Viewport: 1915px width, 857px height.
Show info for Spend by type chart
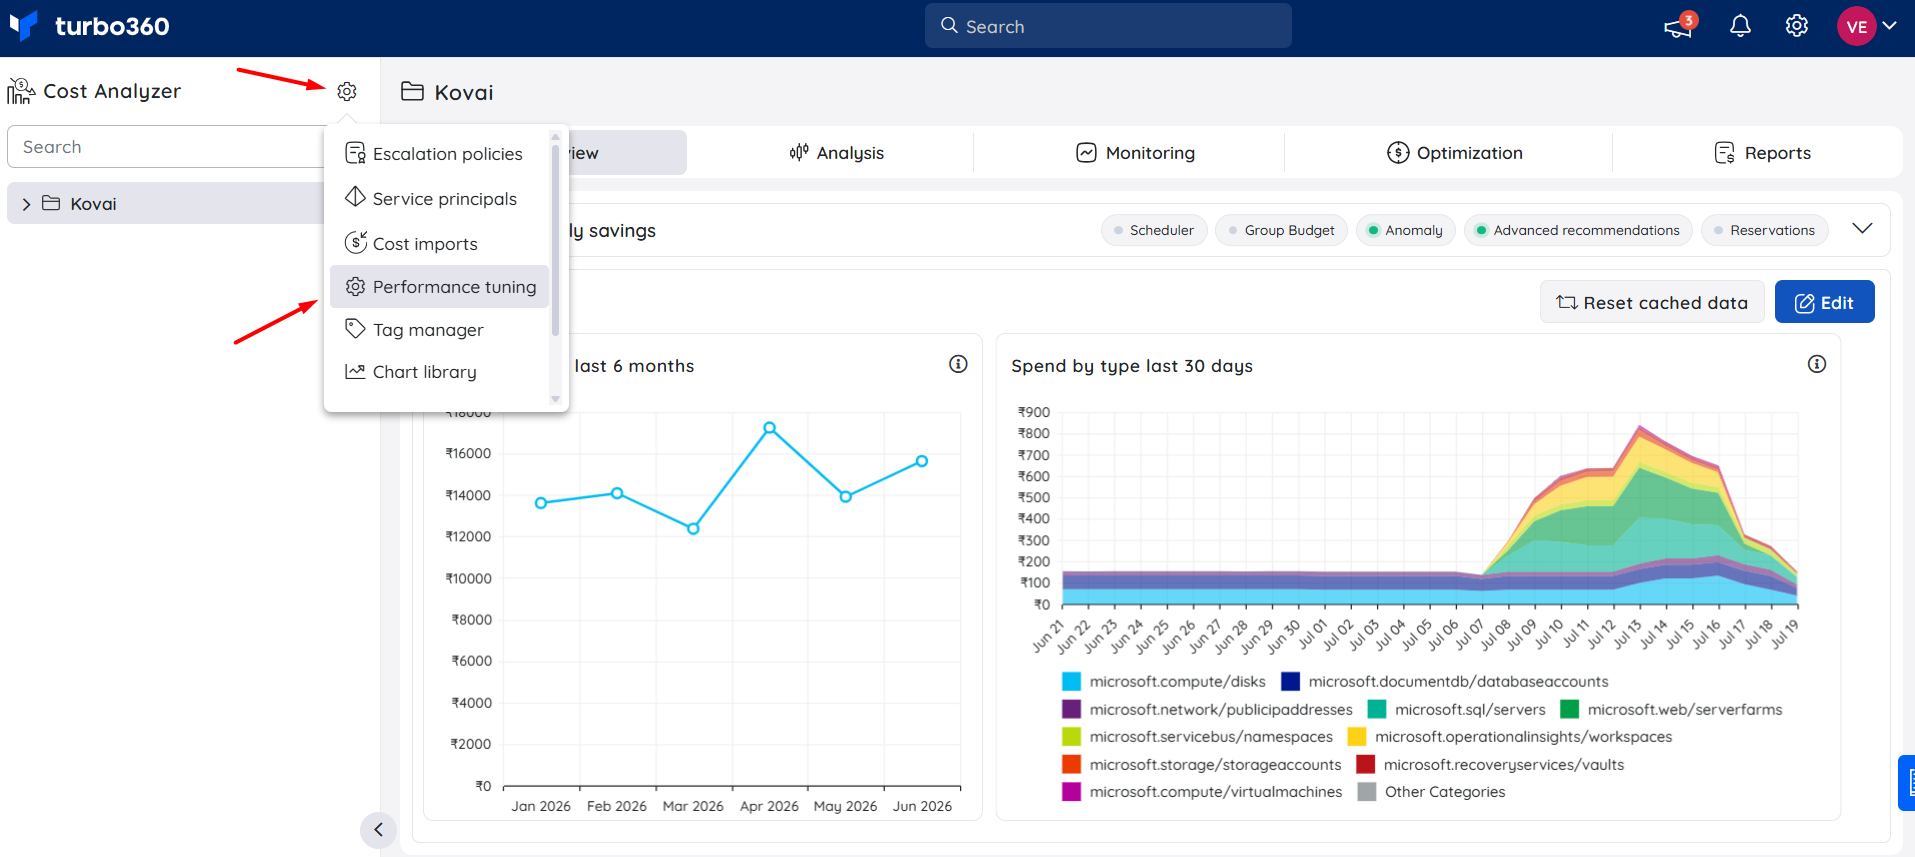pyautogui.click(x=1817, y=364)
